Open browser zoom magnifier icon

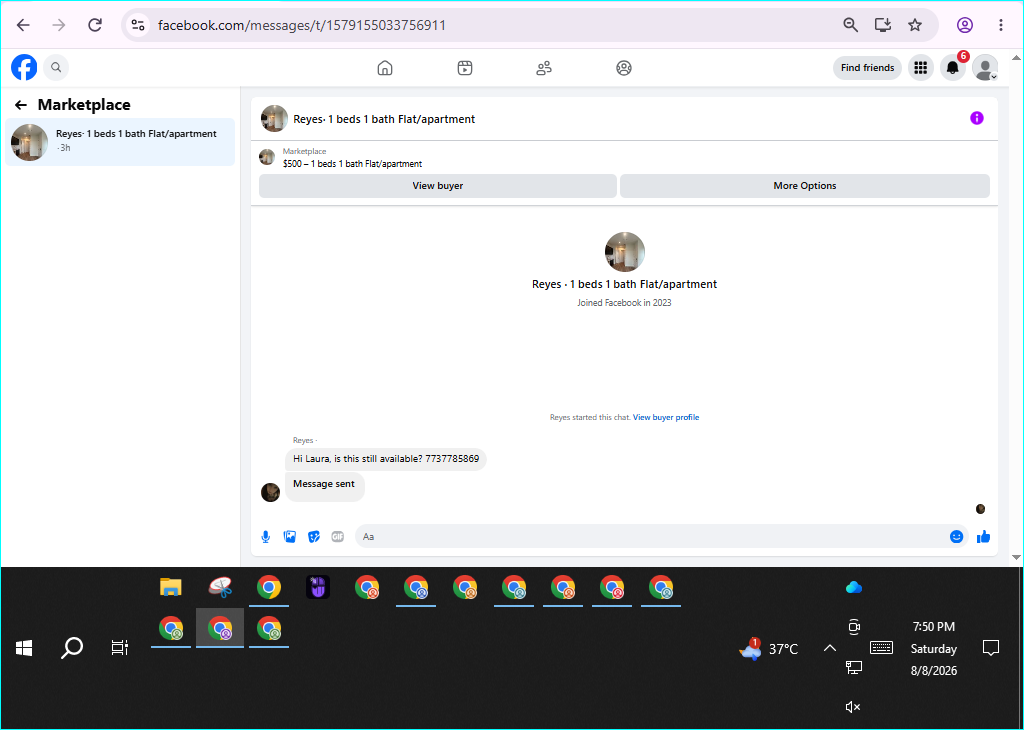(x=850, y=25)
